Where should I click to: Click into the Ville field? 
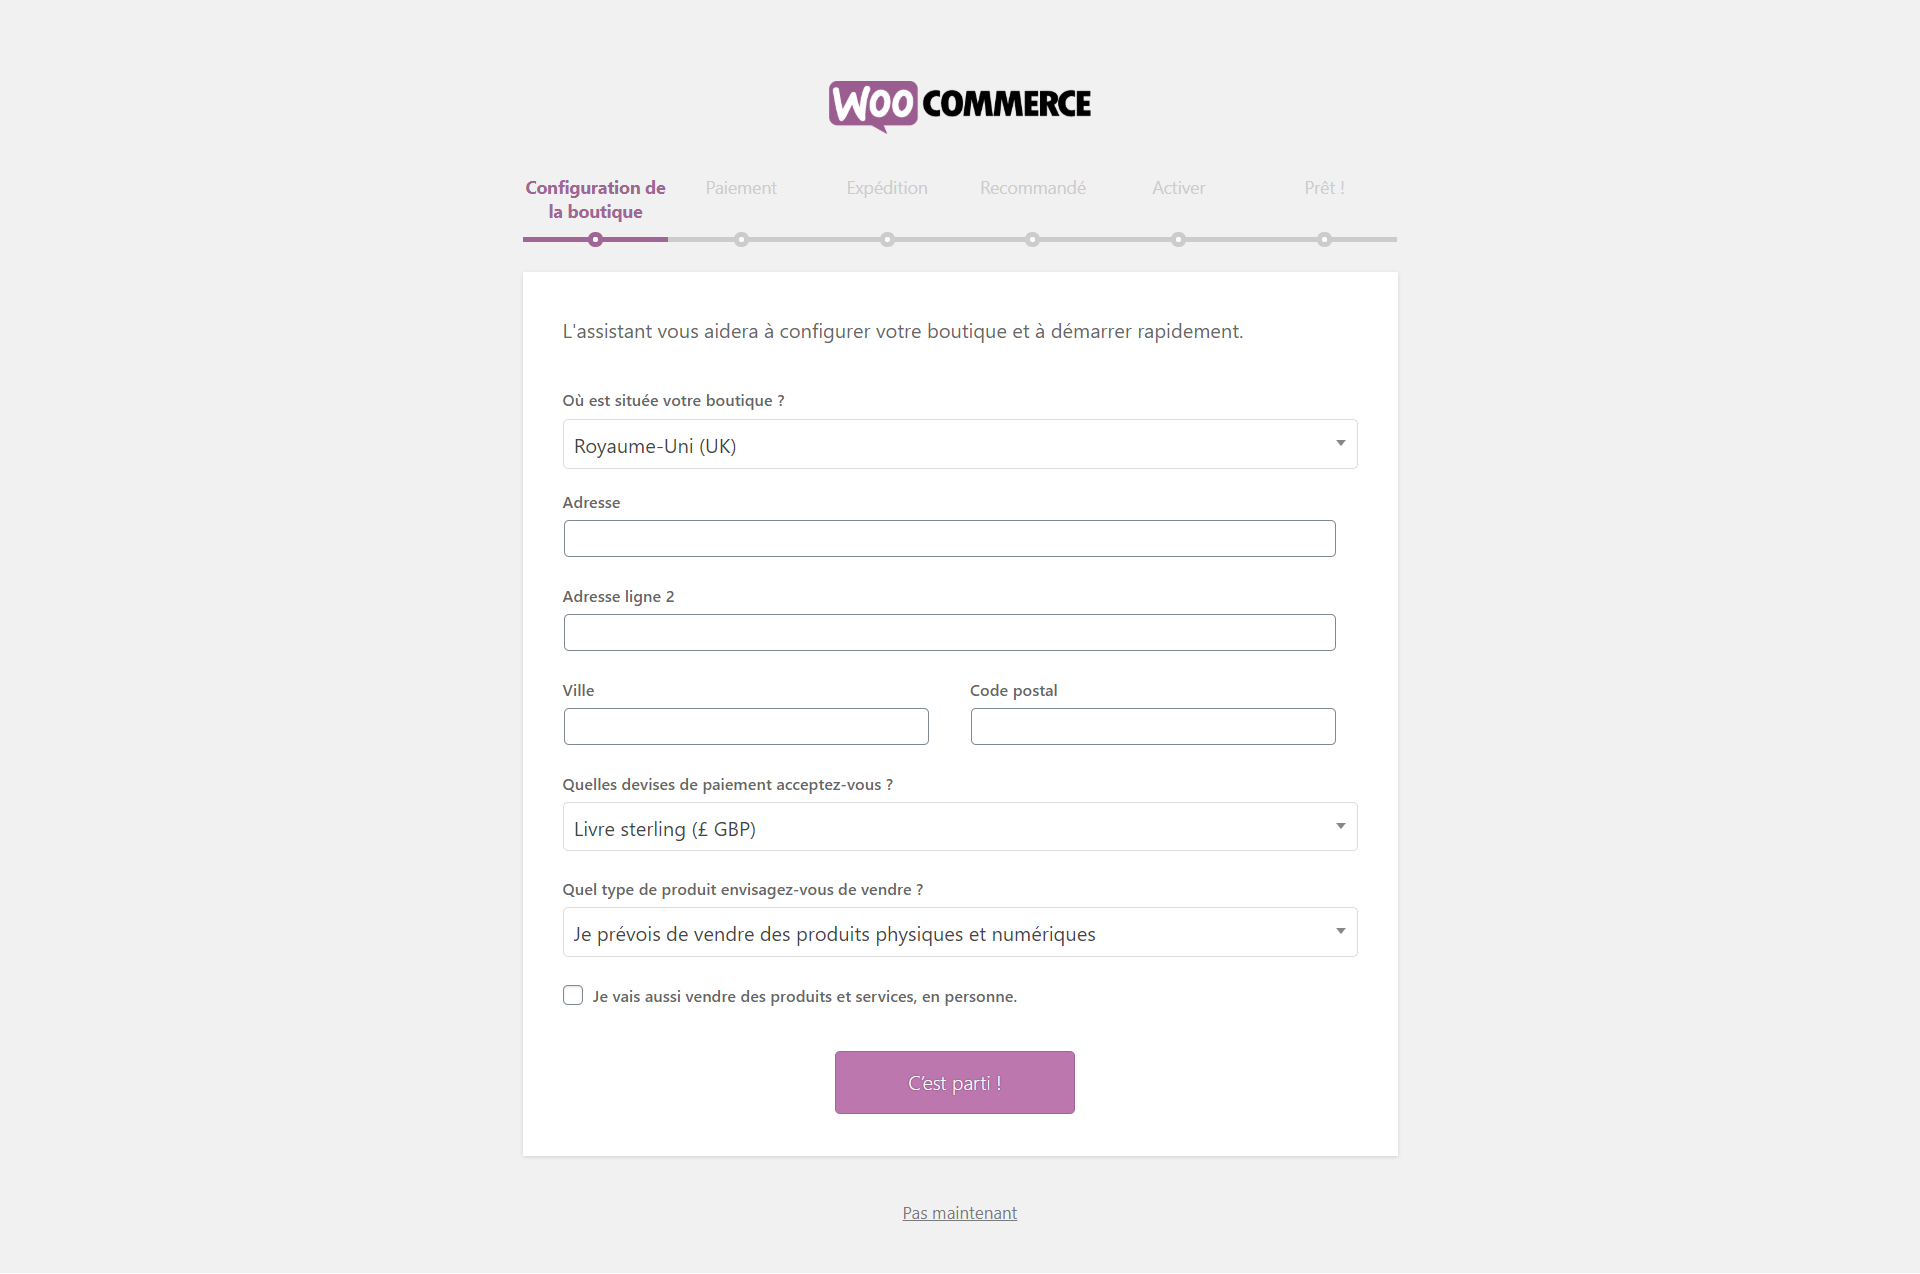tap(746, 726)
